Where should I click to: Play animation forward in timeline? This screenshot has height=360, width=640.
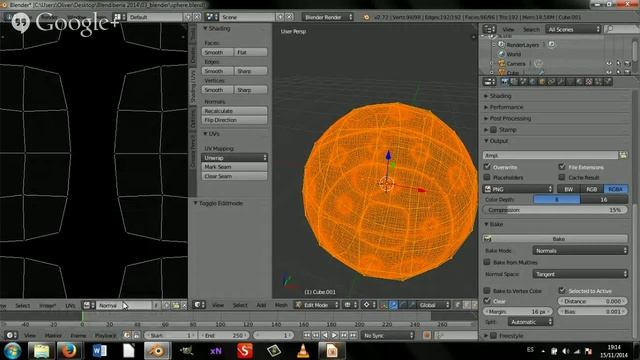coord(334,335)
